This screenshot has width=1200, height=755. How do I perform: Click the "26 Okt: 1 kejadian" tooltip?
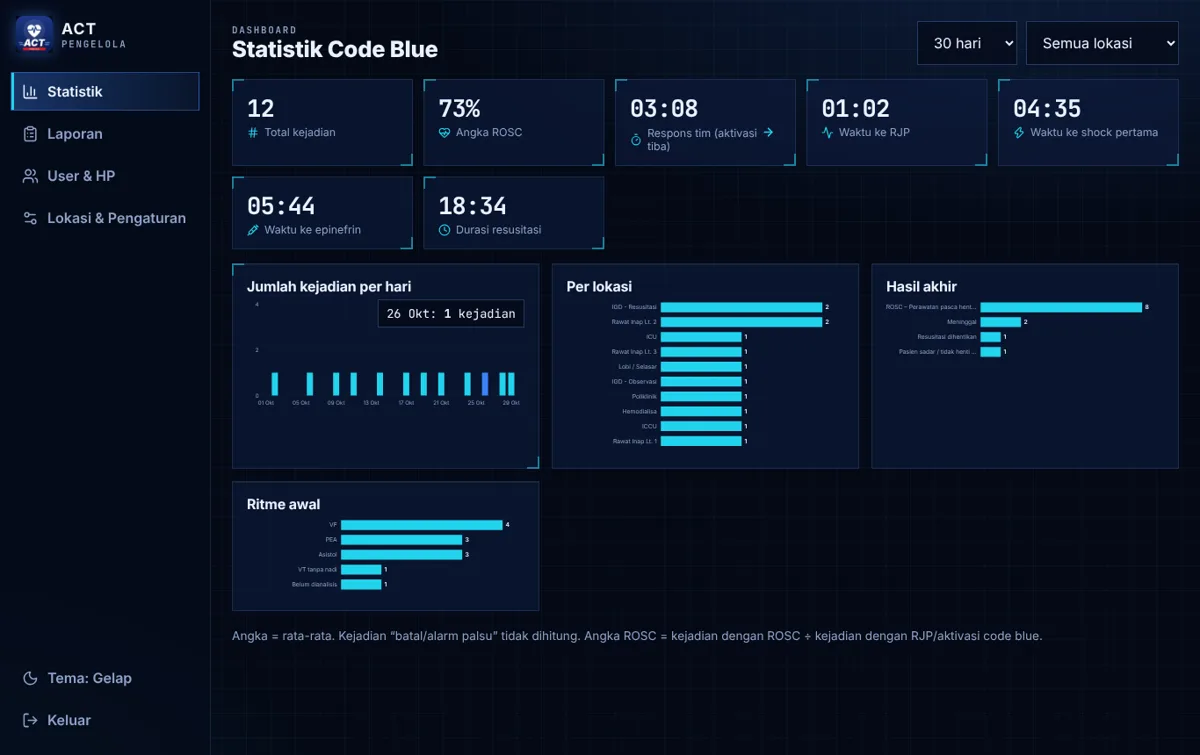[451, 314]
